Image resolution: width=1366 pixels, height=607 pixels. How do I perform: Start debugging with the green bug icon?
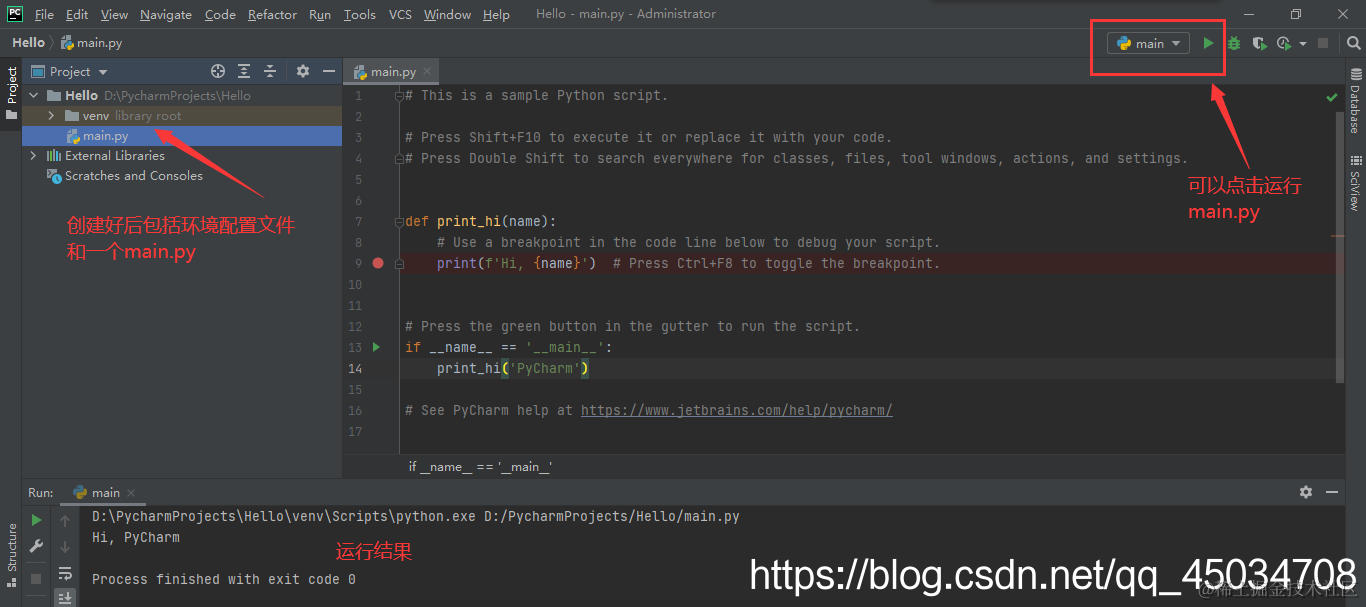tap(1234, 43)
